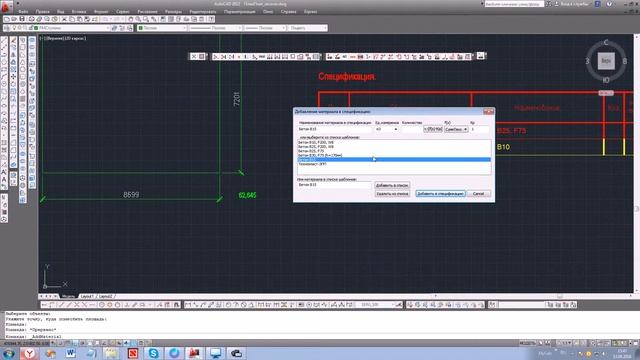Click the Кр coefficient input field
The width and height of the screenshot is (640, 360).
(479, 129)
